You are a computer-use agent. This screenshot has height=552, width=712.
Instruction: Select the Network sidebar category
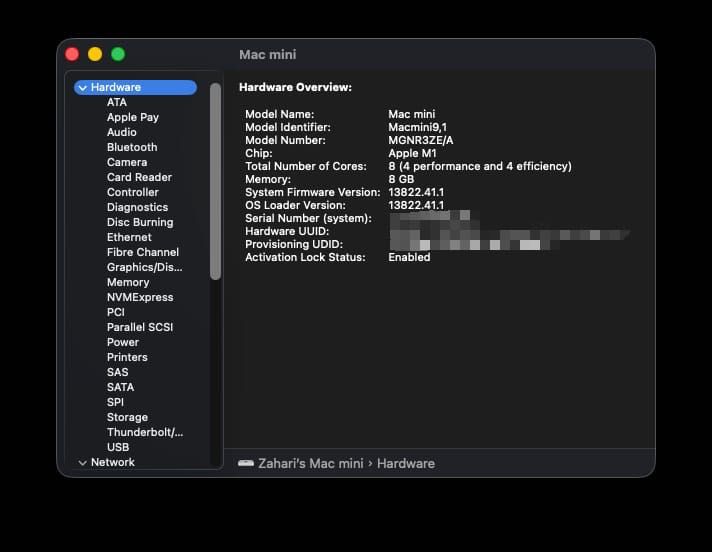coord(113,462)
